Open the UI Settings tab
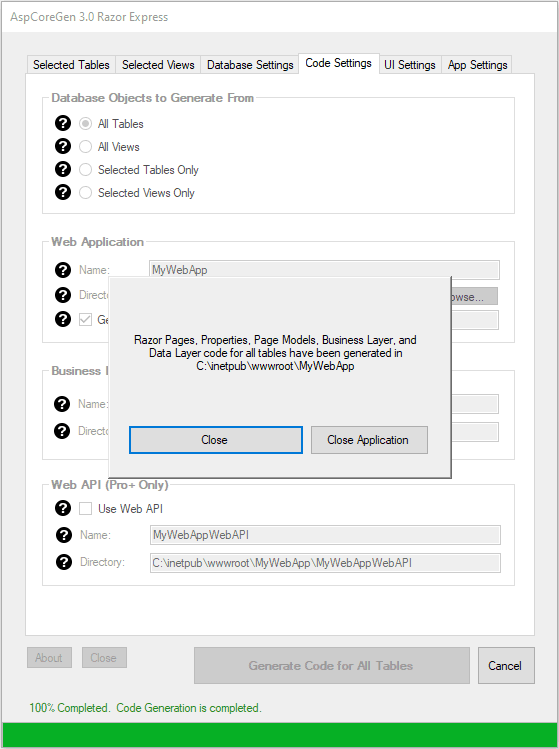Viewport: 559px width, 749px height. coord(410,64)
